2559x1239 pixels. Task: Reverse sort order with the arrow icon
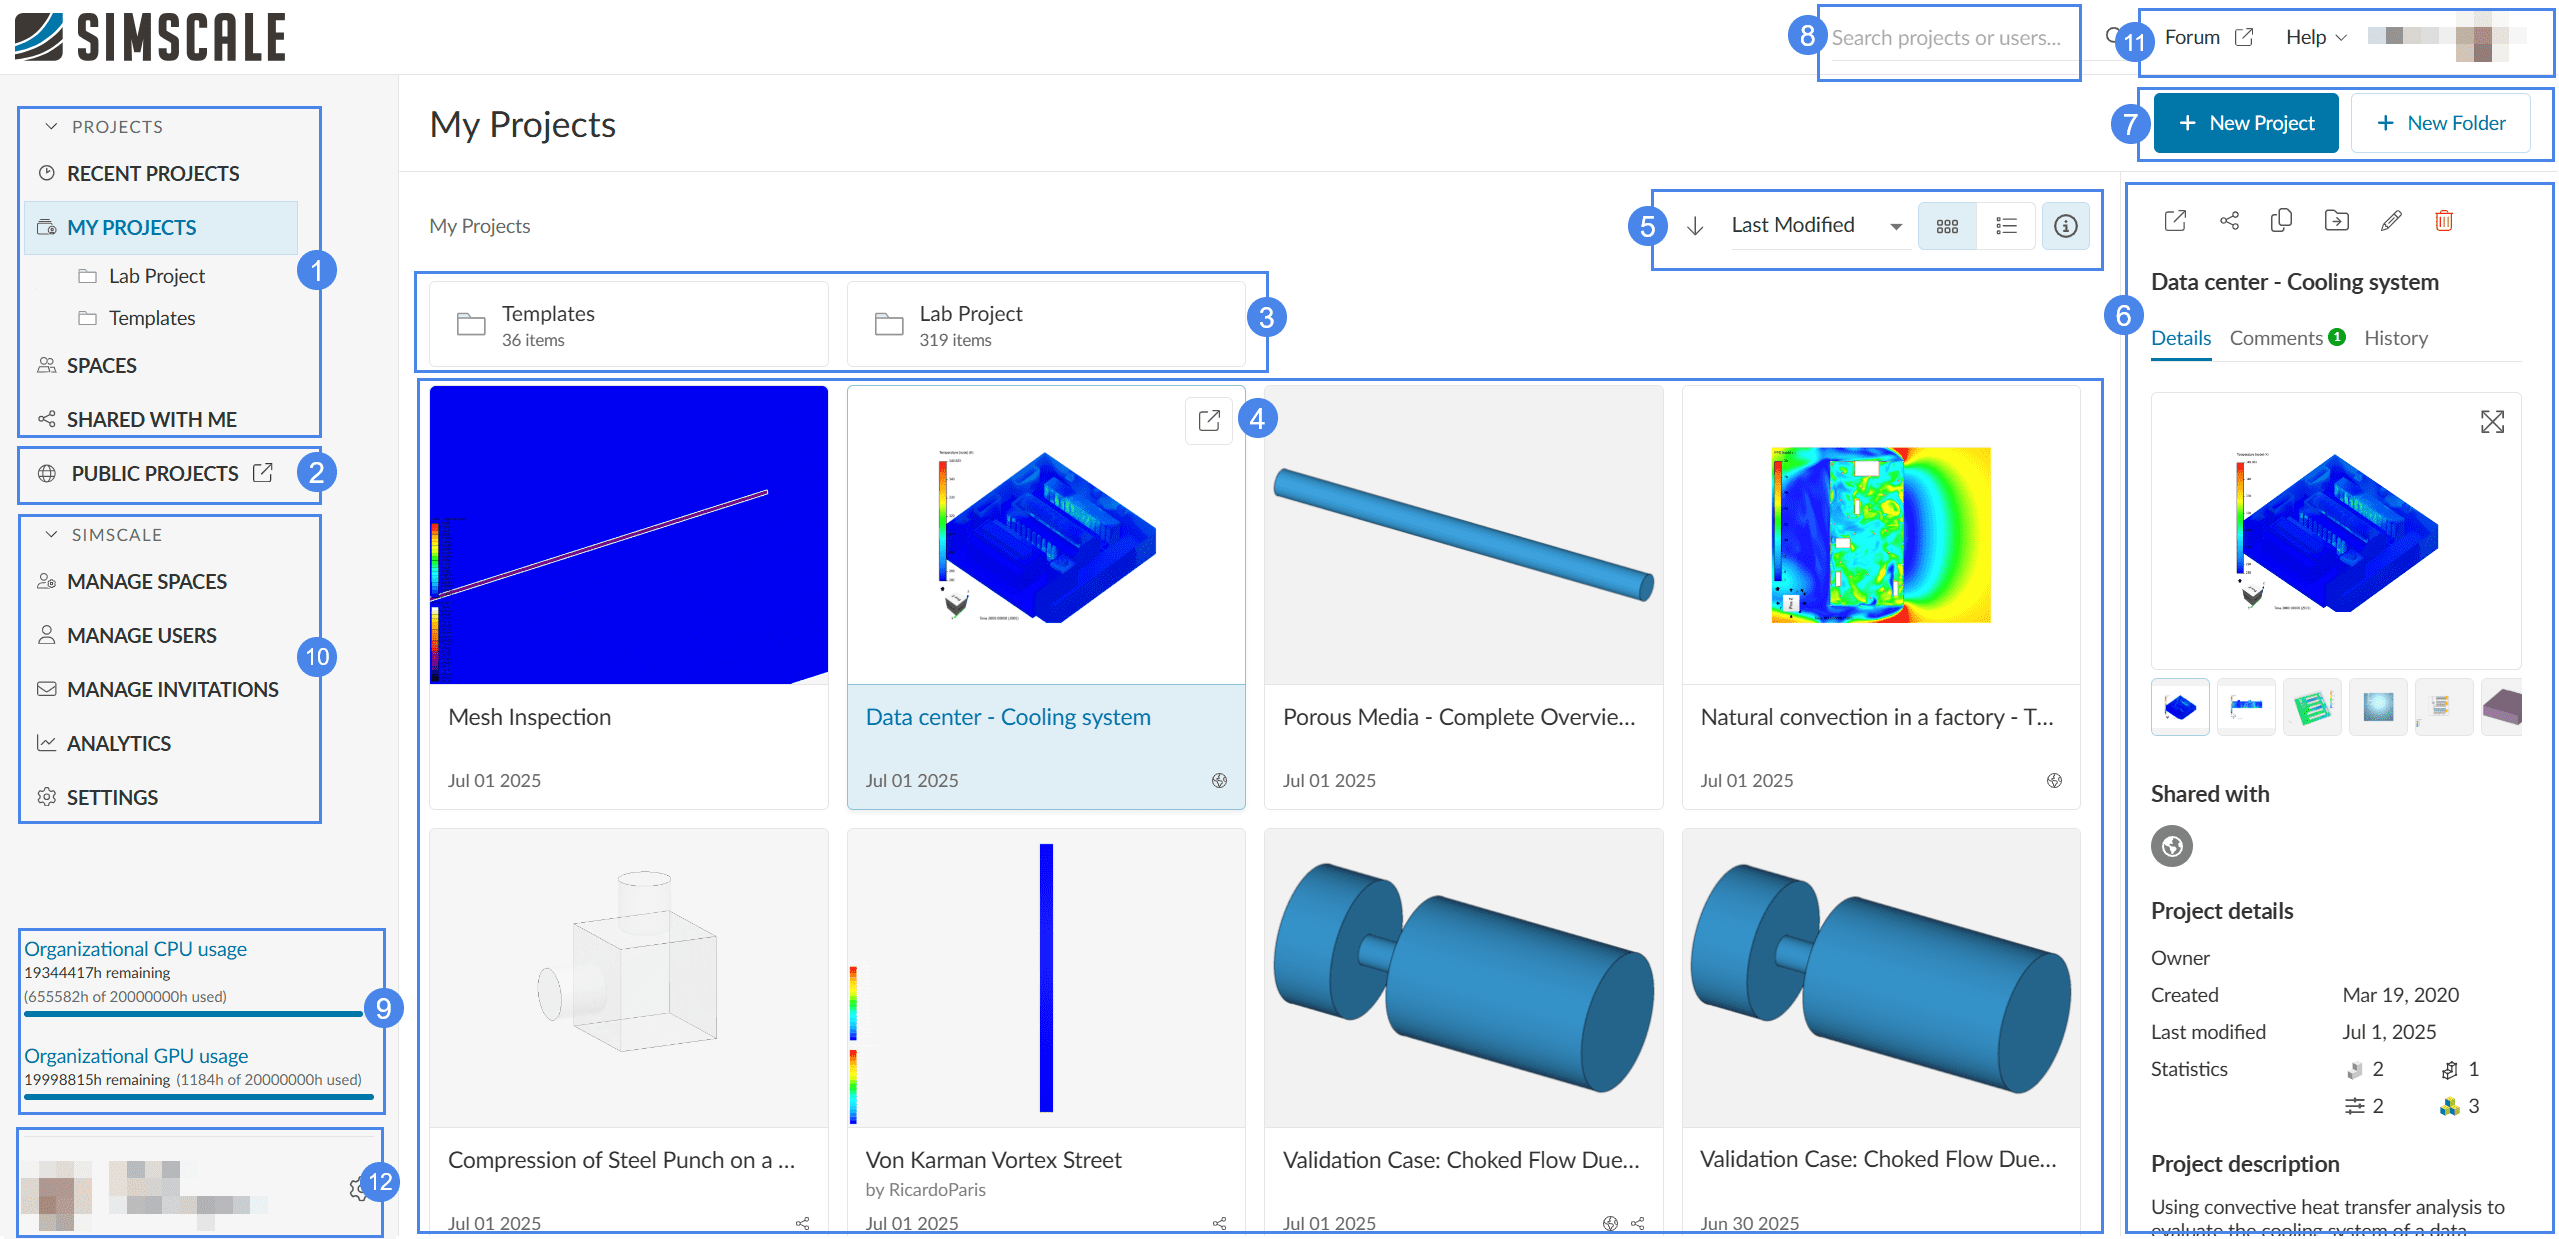coord(1695,226)
